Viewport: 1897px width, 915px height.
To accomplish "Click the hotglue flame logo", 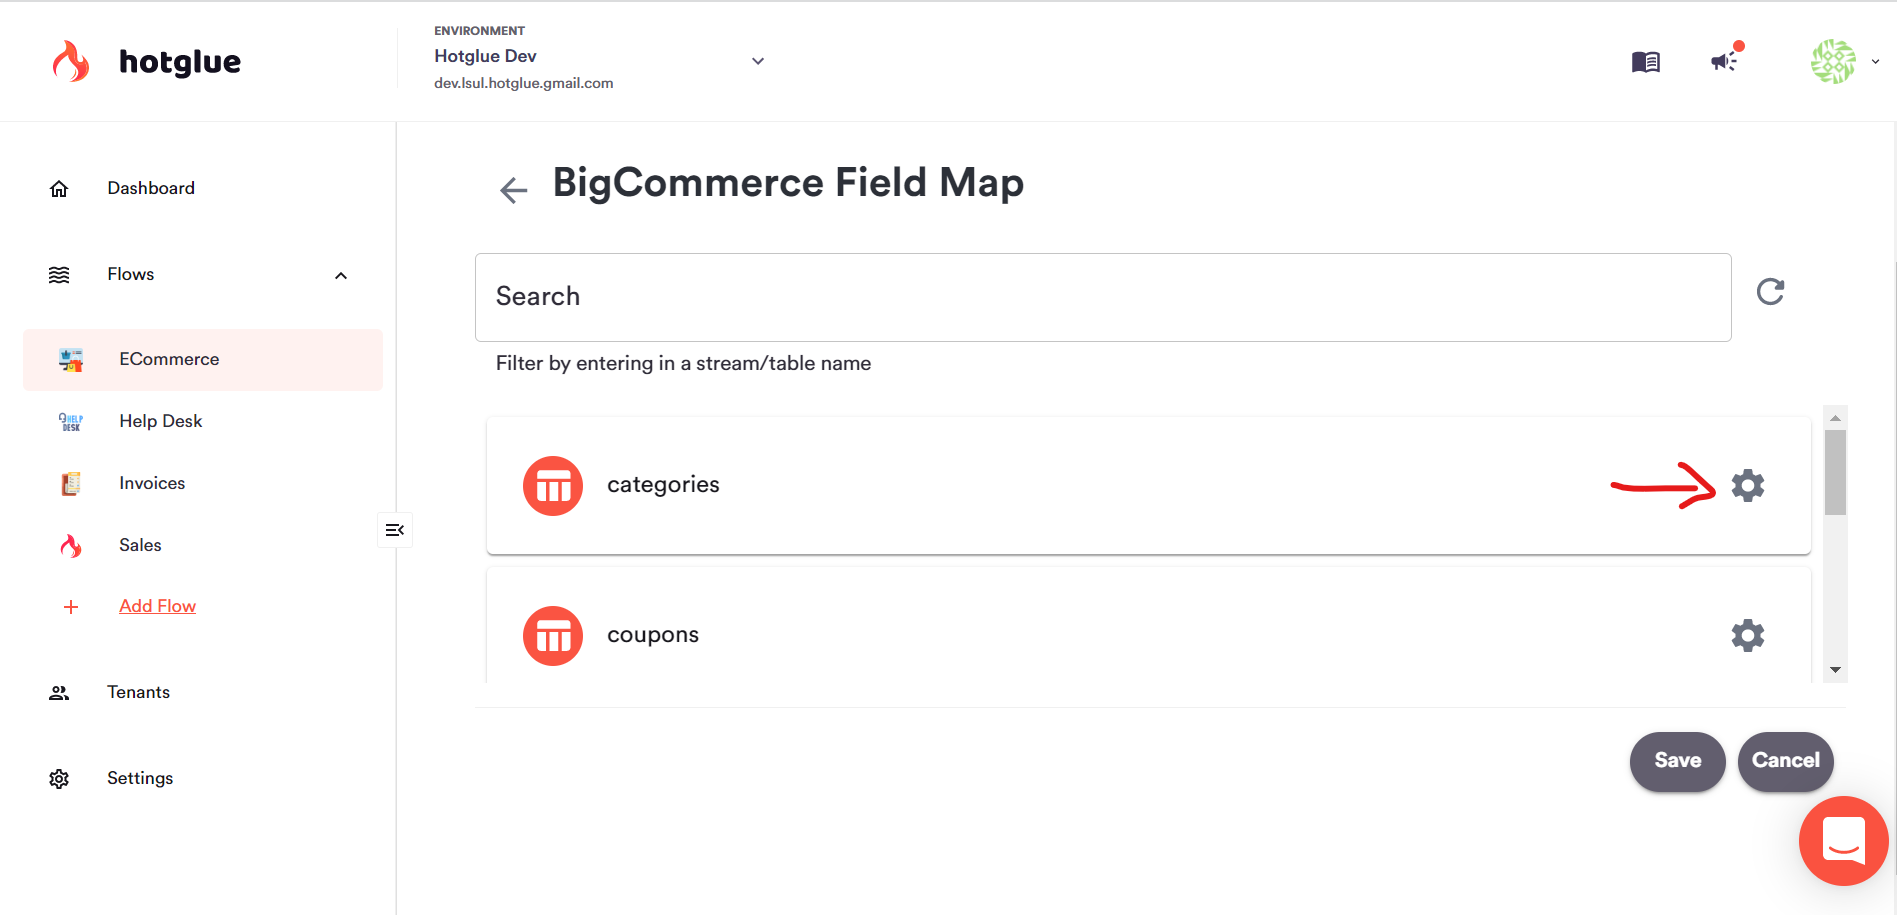I will pos(70,61).
